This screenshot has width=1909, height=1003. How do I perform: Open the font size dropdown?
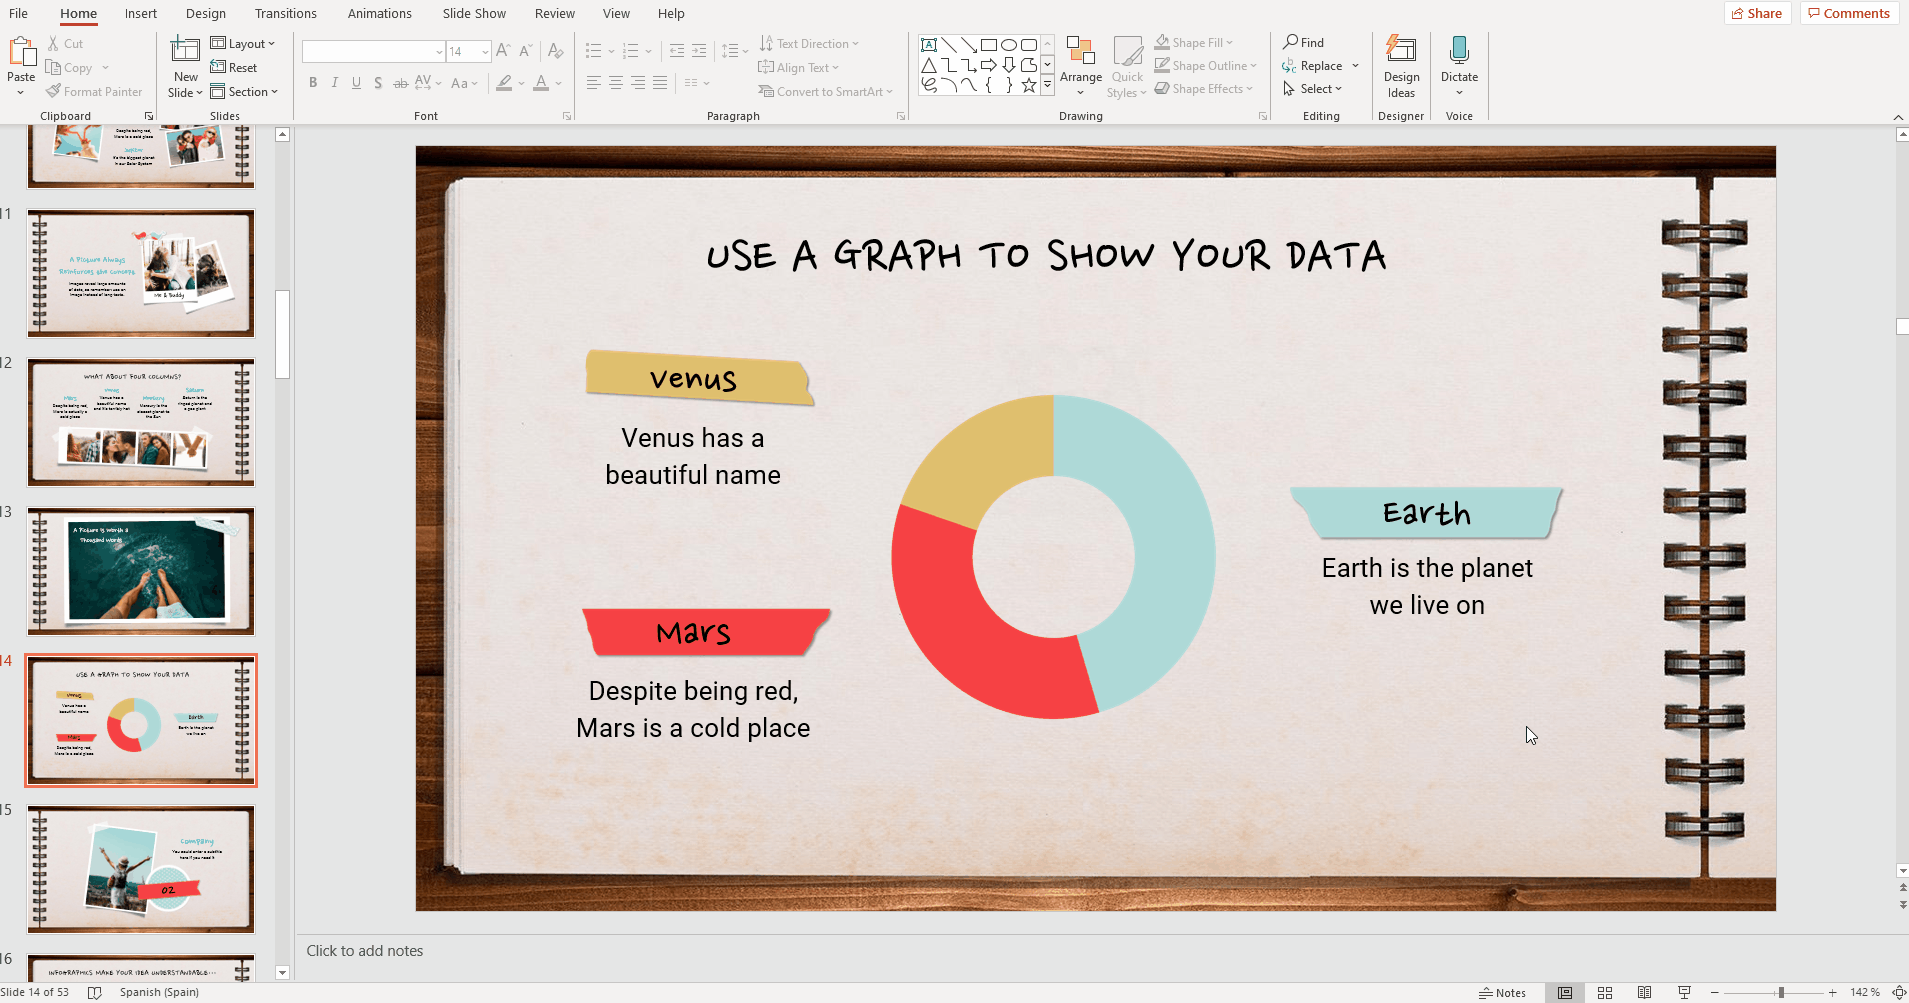484,51
